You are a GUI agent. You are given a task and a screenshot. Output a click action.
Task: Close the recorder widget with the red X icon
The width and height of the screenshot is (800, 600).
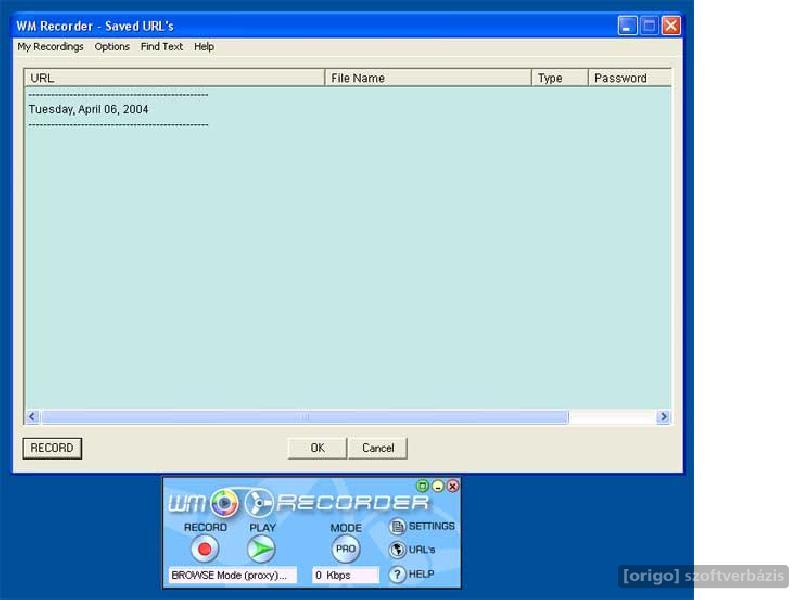(453, 486)
